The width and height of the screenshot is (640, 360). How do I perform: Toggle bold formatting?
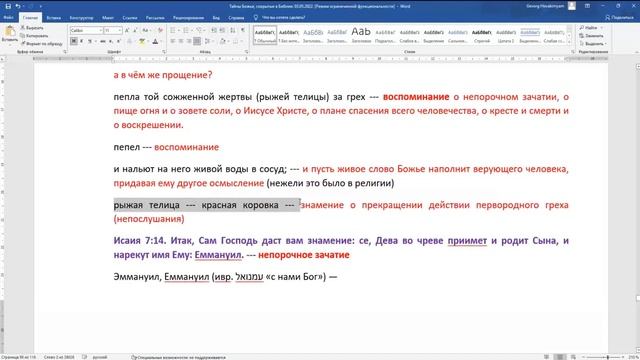[x=73, y=41]
